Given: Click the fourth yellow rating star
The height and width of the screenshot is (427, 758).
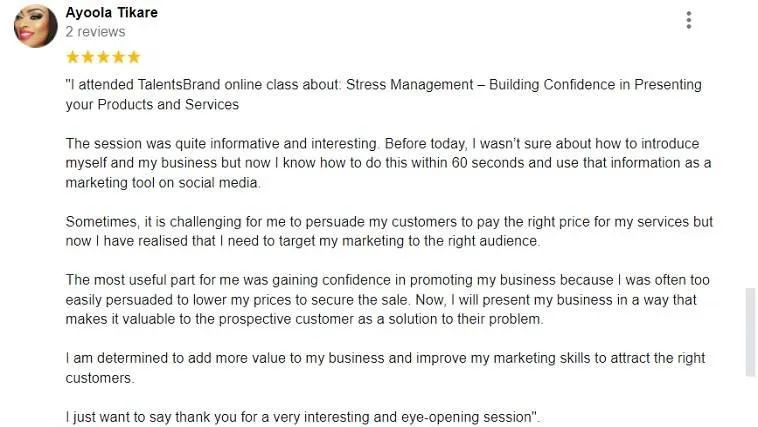Looking at the screenshot, I should (x=118, y=57).
